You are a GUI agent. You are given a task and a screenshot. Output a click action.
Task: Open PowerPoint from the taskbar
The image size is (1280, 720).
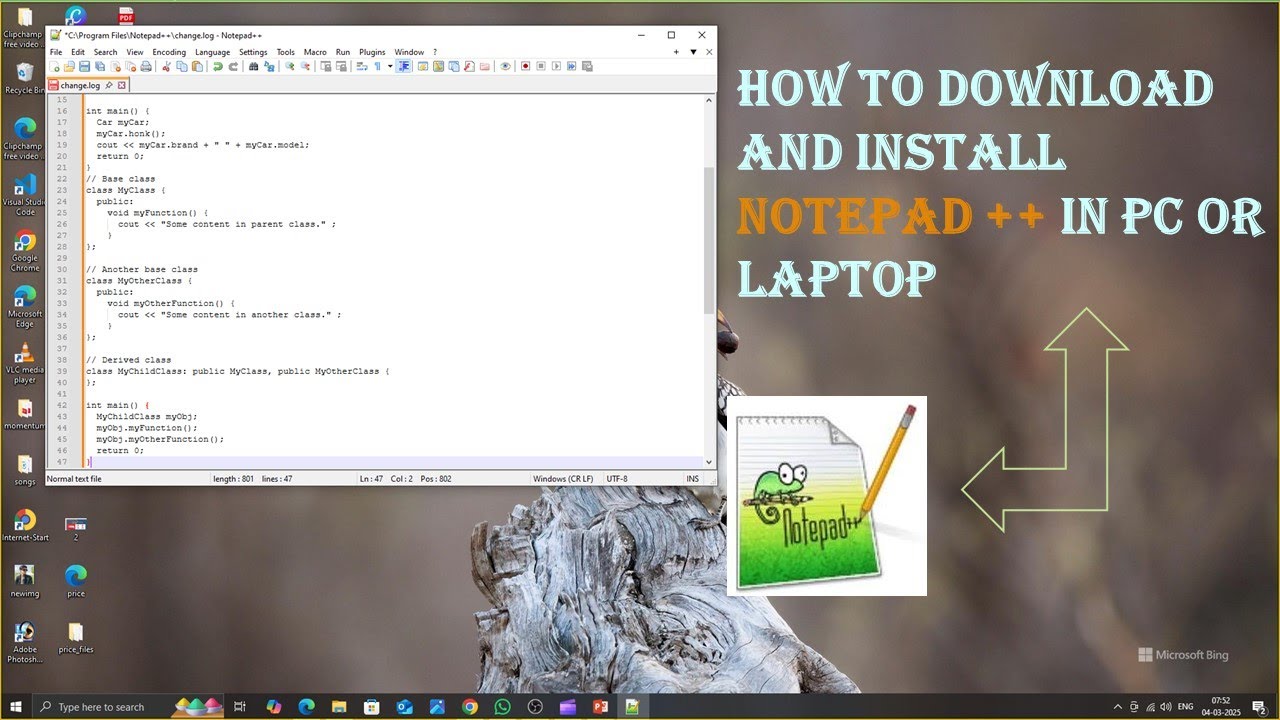[x=600, y=707]
